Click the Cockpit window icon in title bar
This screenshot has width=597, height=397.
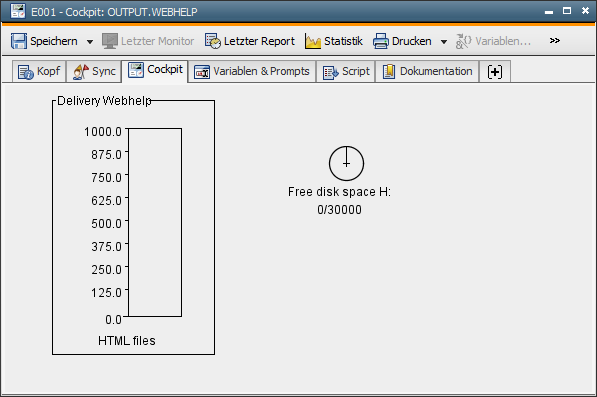18,11
